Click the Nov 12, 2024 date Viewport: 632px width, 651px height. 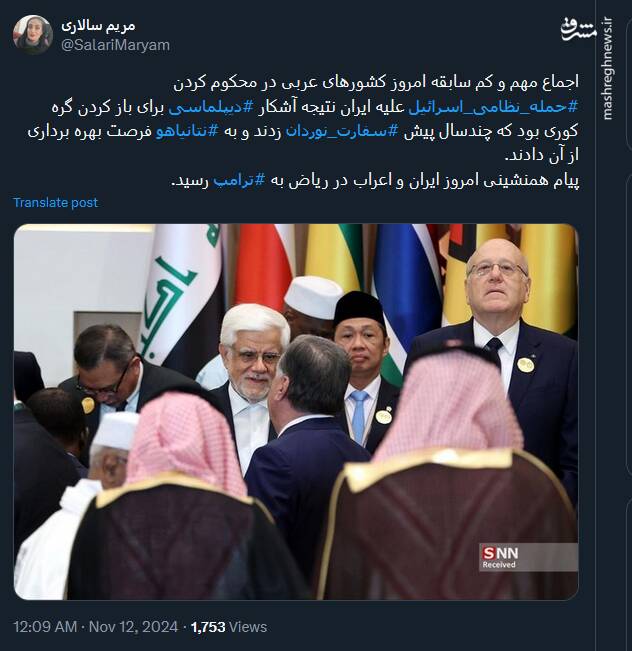(133, 627)
